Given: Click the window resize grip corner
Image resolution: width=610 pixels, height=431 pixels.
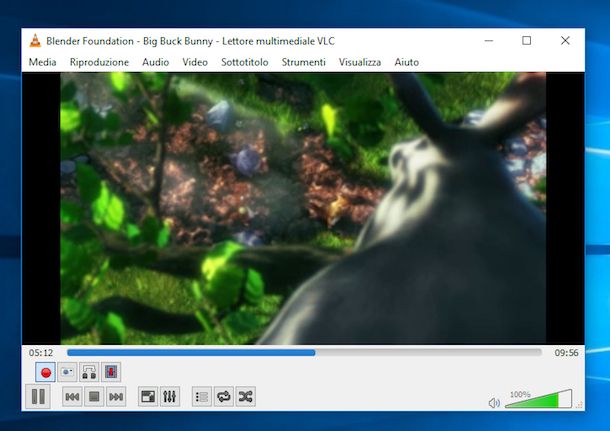Looking at the screenshot, I should [579, 405].
